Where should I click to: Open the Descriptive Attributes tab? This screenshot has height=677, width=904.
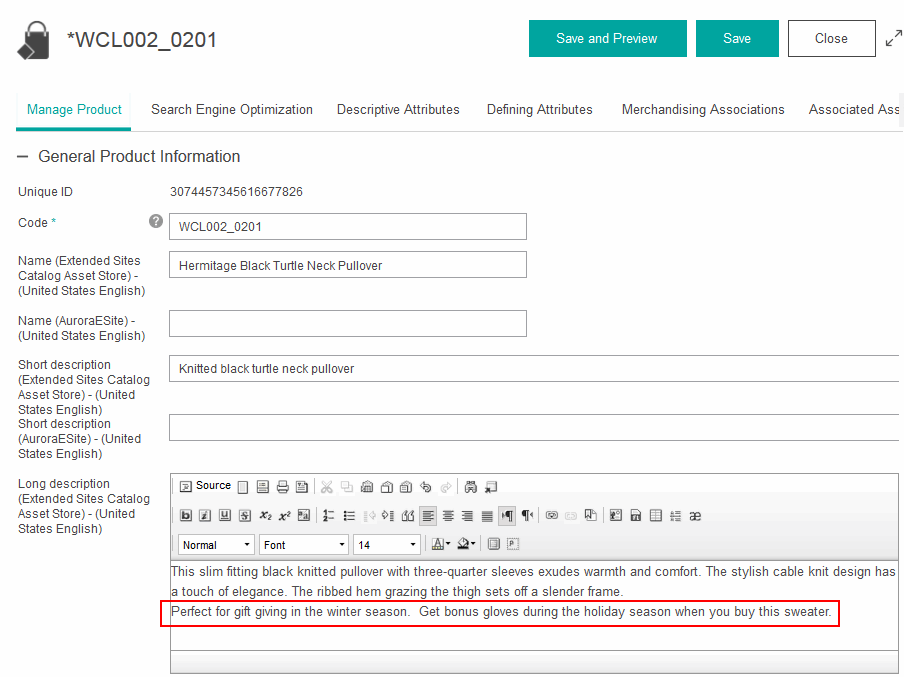click(x=398, y=110)
